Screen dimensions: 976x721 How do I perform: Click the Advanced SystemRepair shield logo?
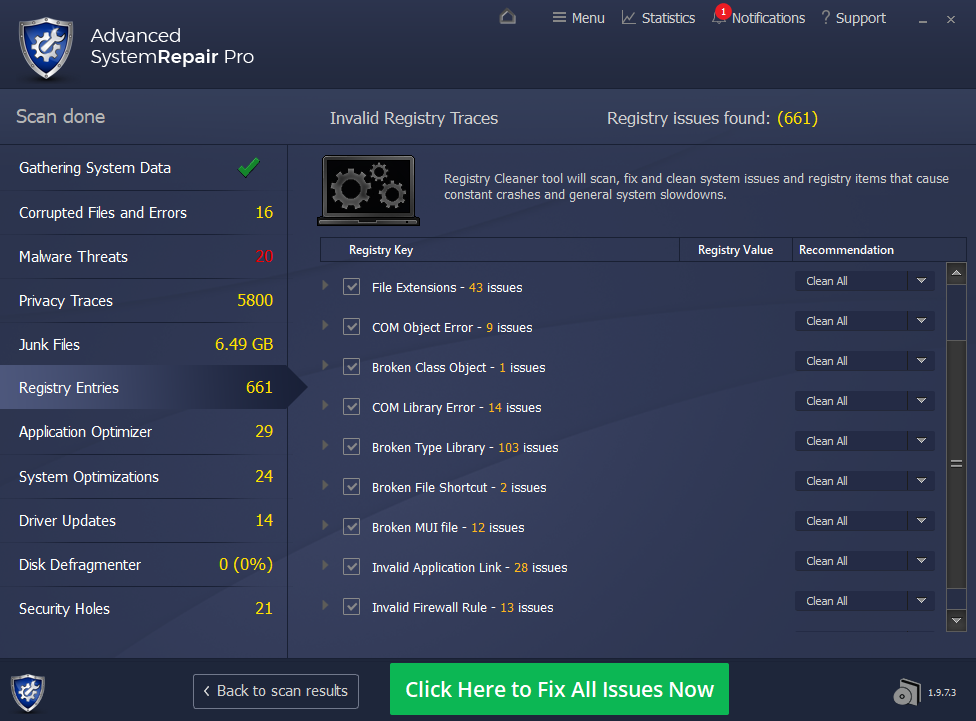(x=46, y=47)
